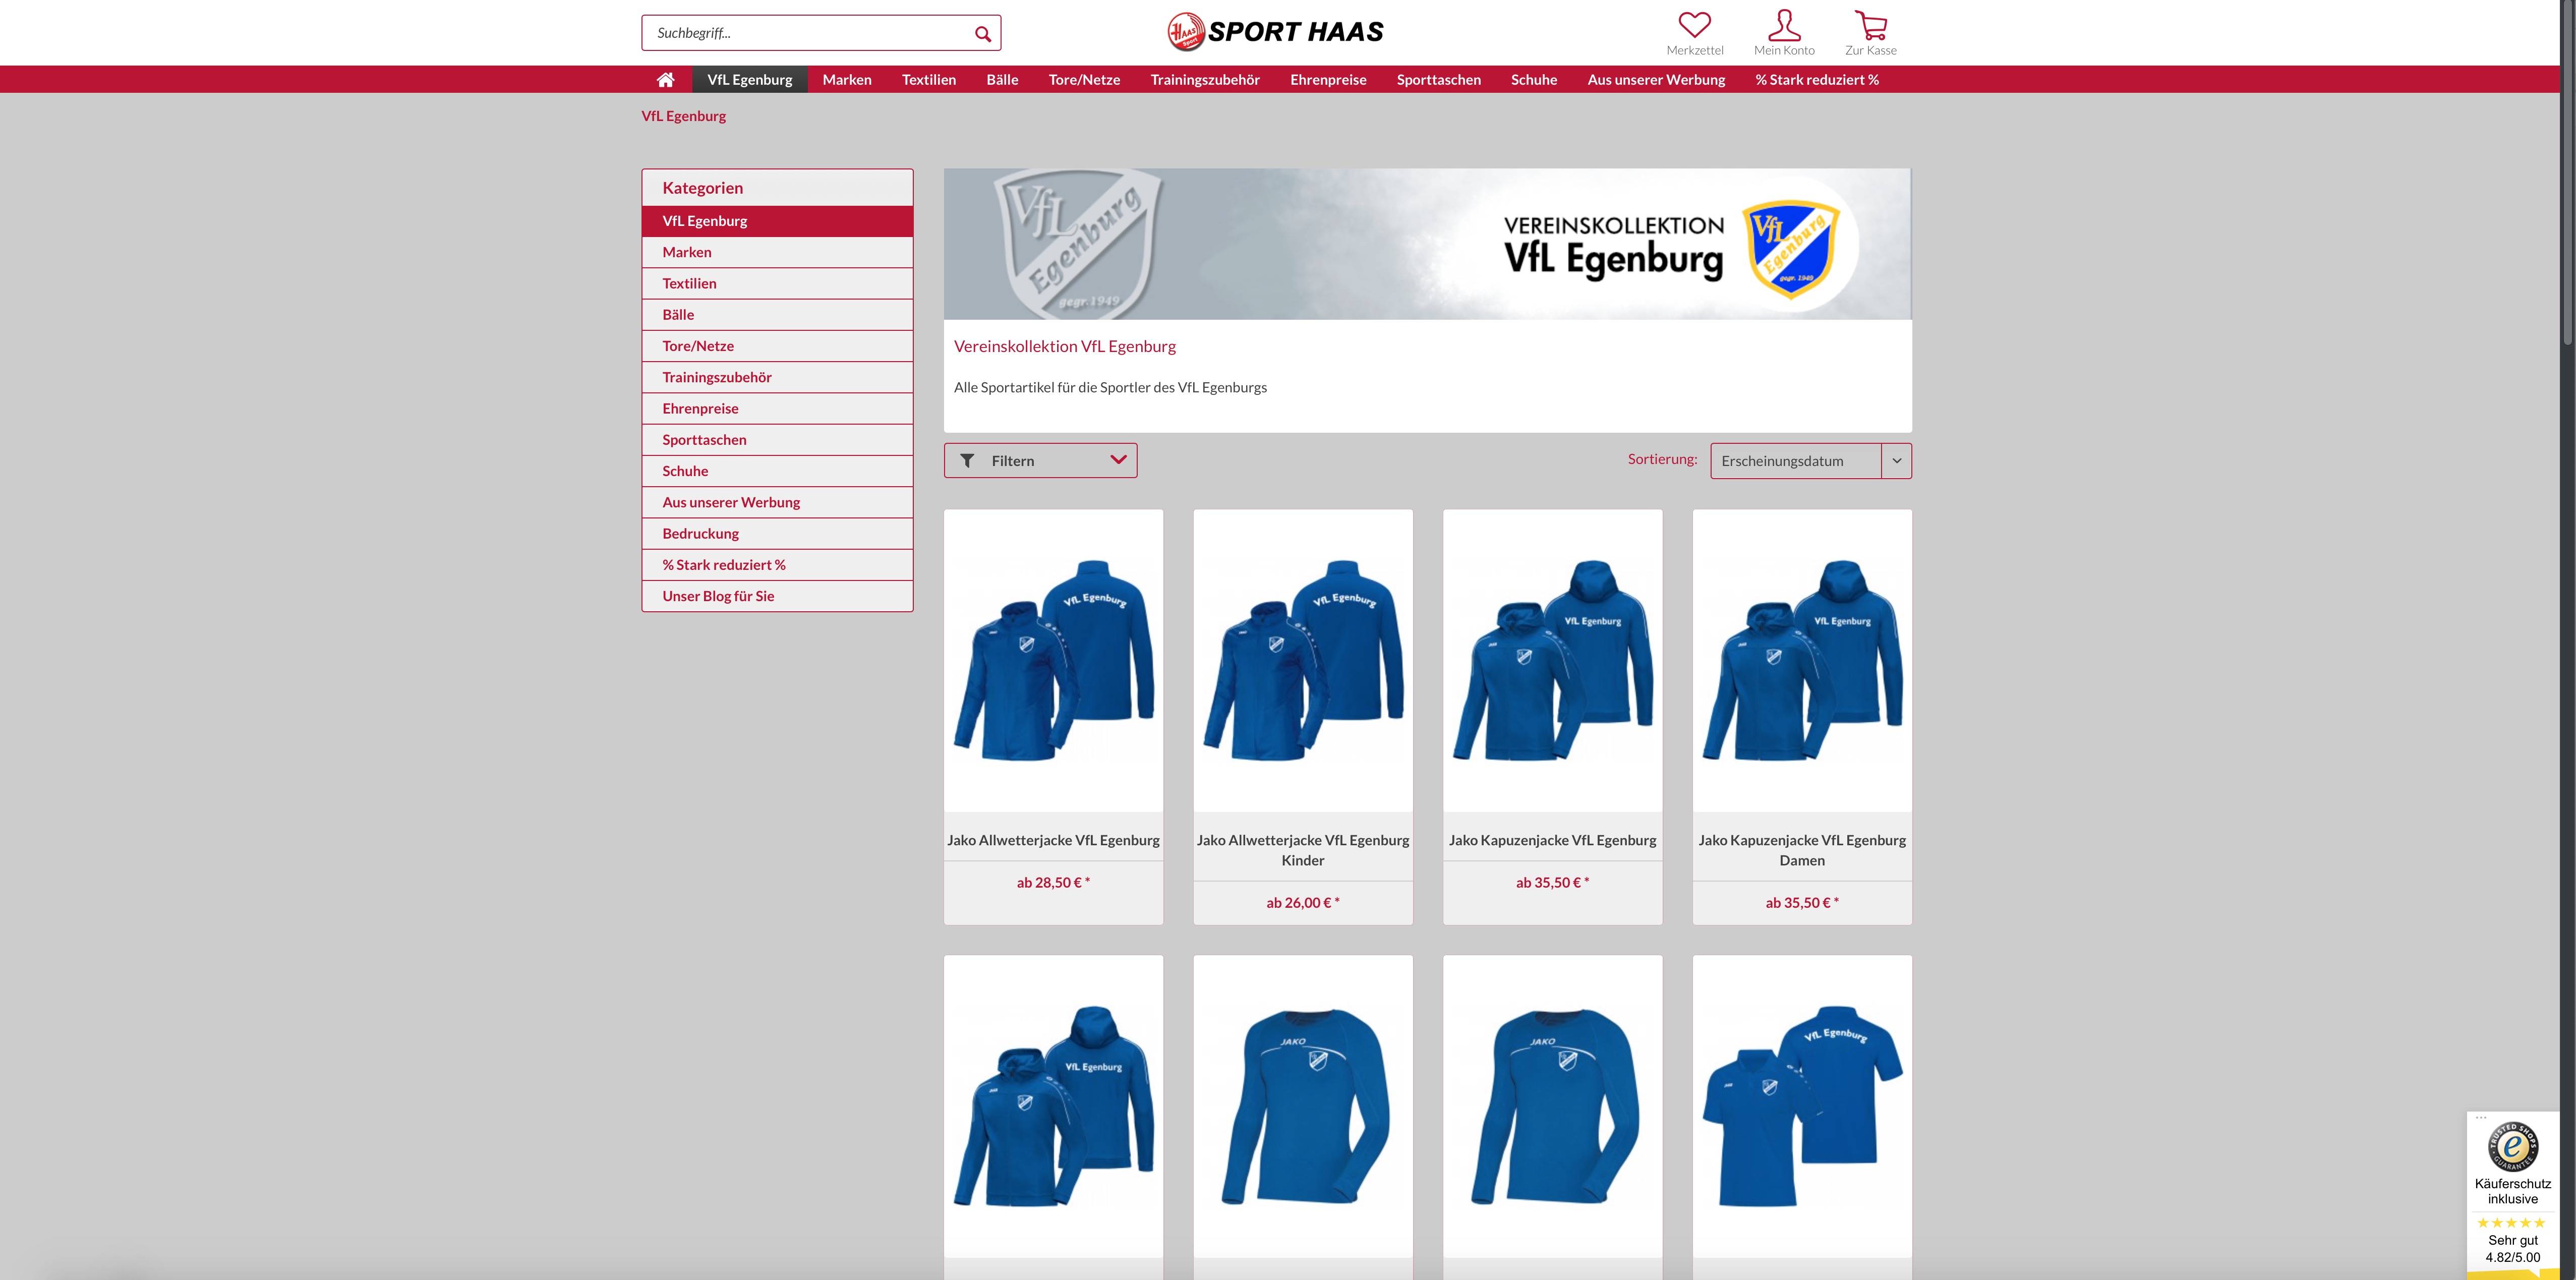Screen dimensions: 2576x1280
Task: Click the Jako Kapuzenjacke VfL Egenburg title
Action: (x=1552, y=841)
